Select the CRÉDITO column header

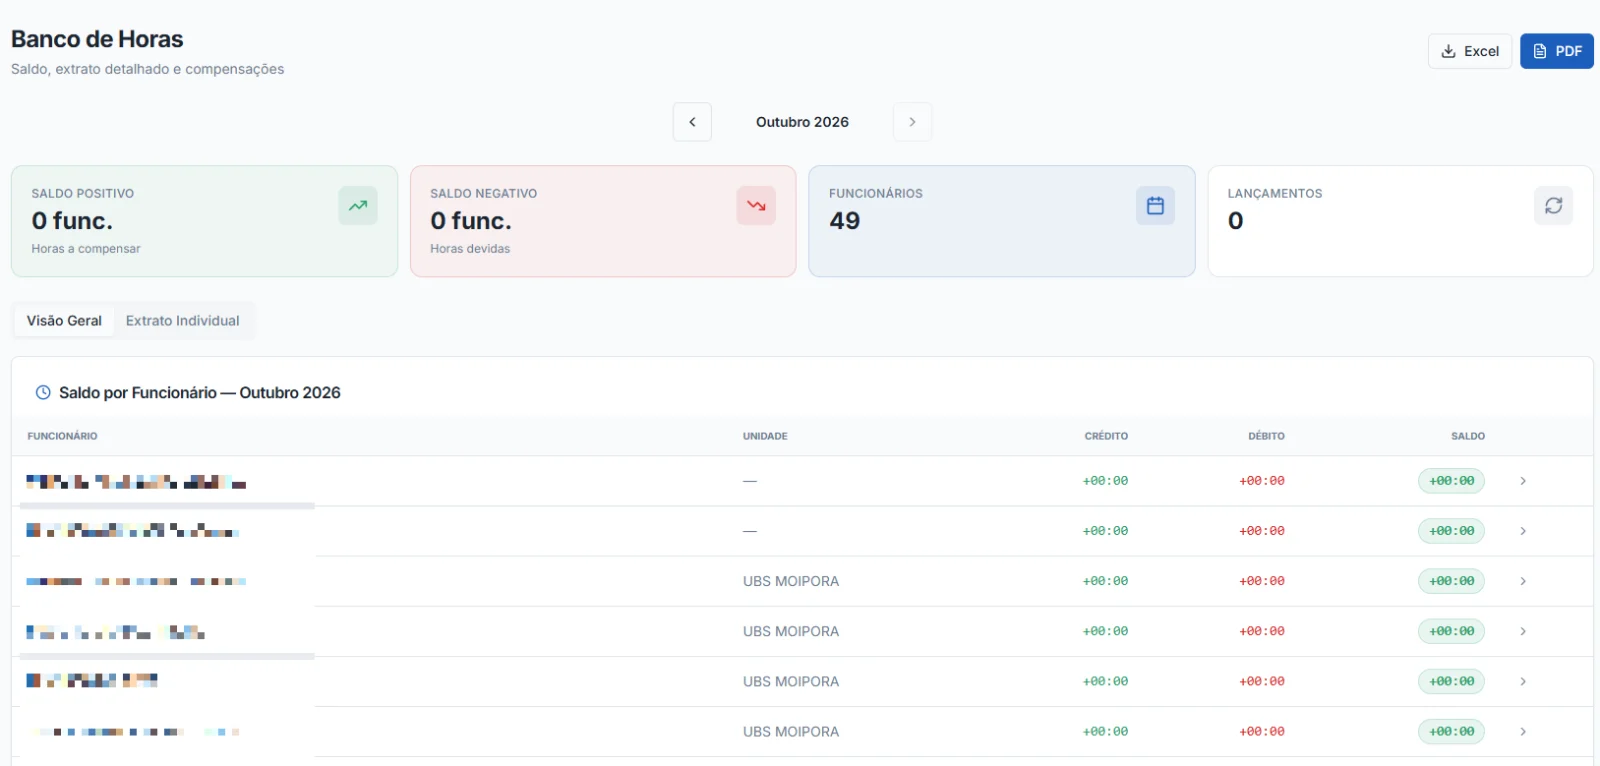(x=1106, y=436)
